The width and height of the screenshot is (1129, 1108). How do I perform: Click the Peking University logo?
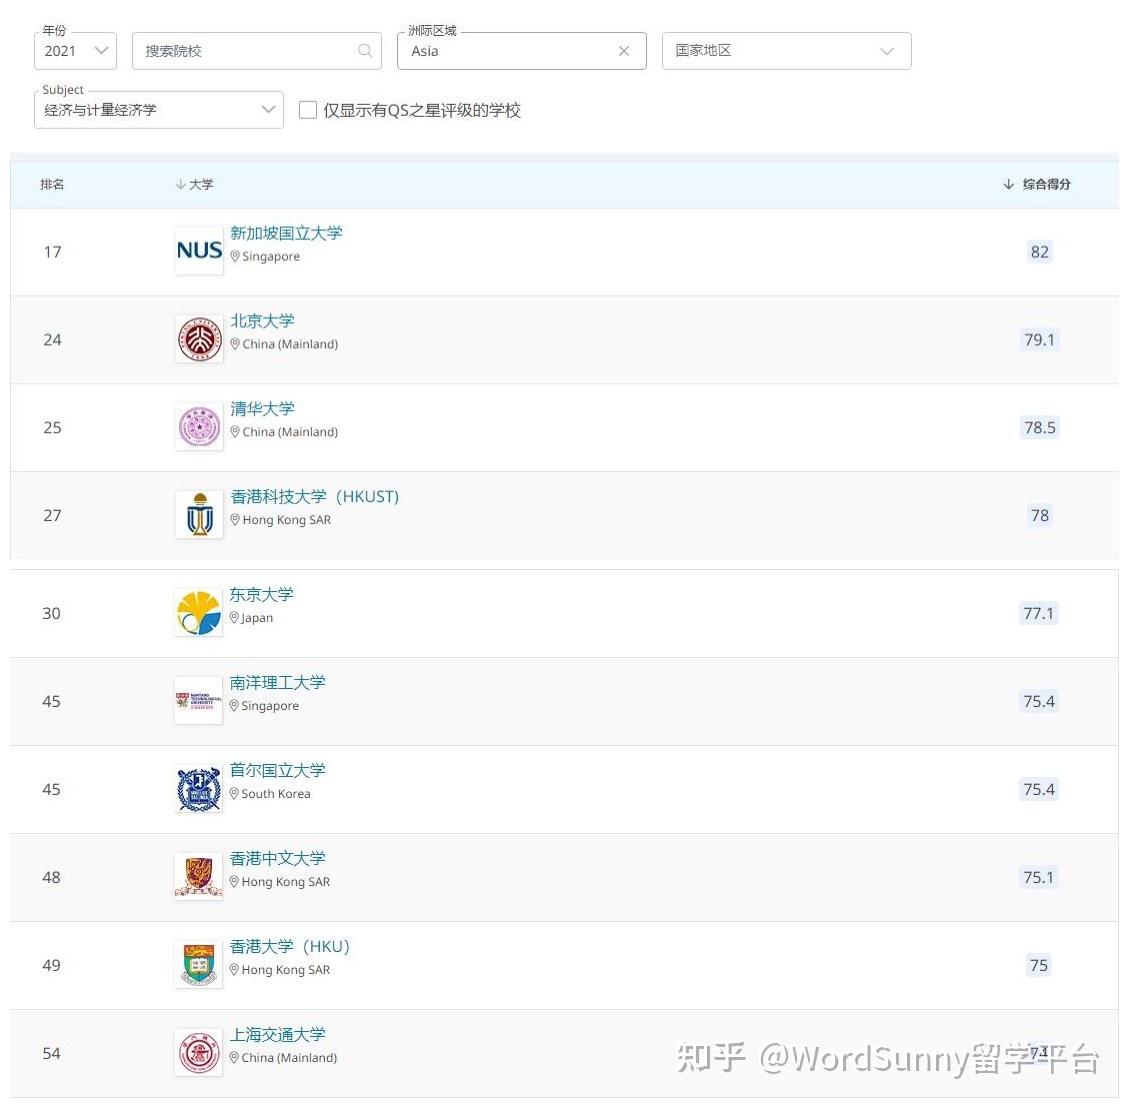point(199,338)
